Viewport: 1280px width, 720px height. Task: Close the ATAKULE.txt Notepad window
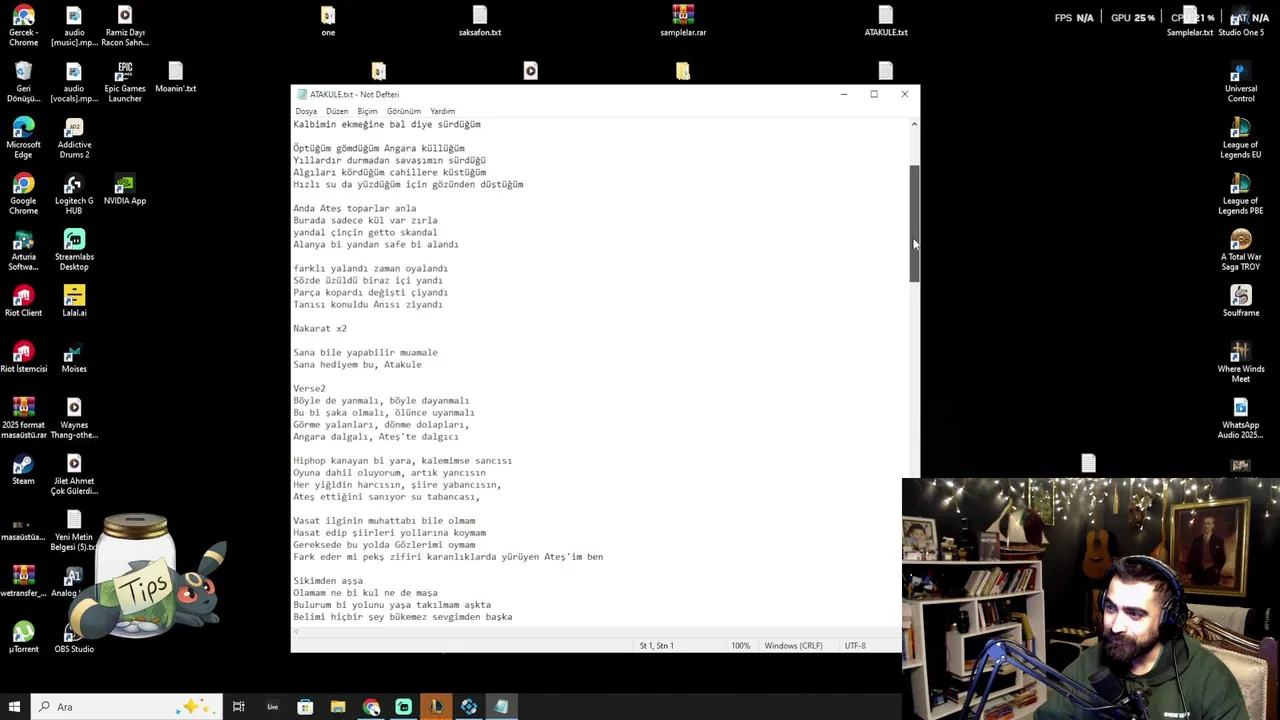click(x=905, y=94)
